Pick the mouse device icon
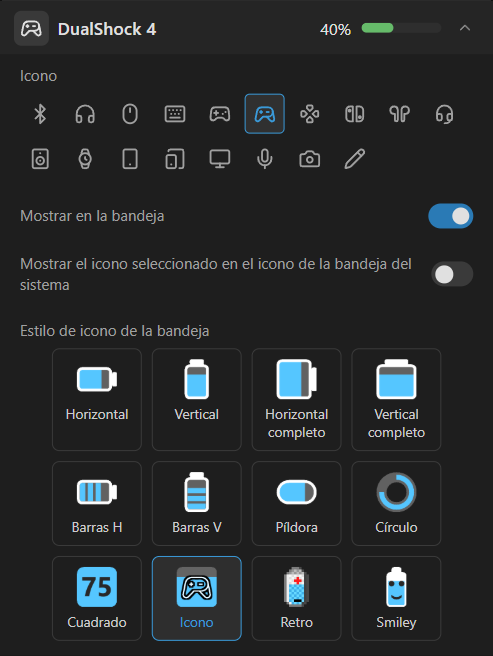 [130, 114]
